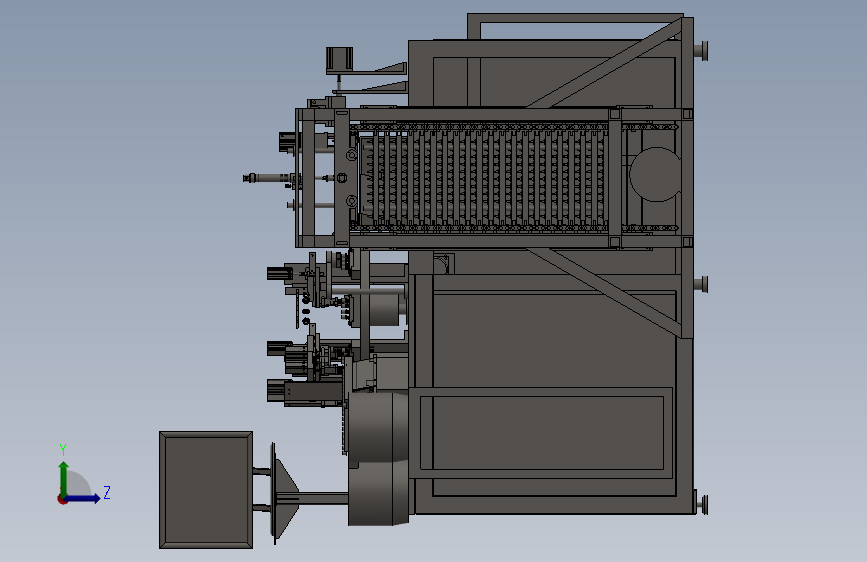Click the blue Z axis arrow of the triad
867x562 pixels.
click(83, 498)
